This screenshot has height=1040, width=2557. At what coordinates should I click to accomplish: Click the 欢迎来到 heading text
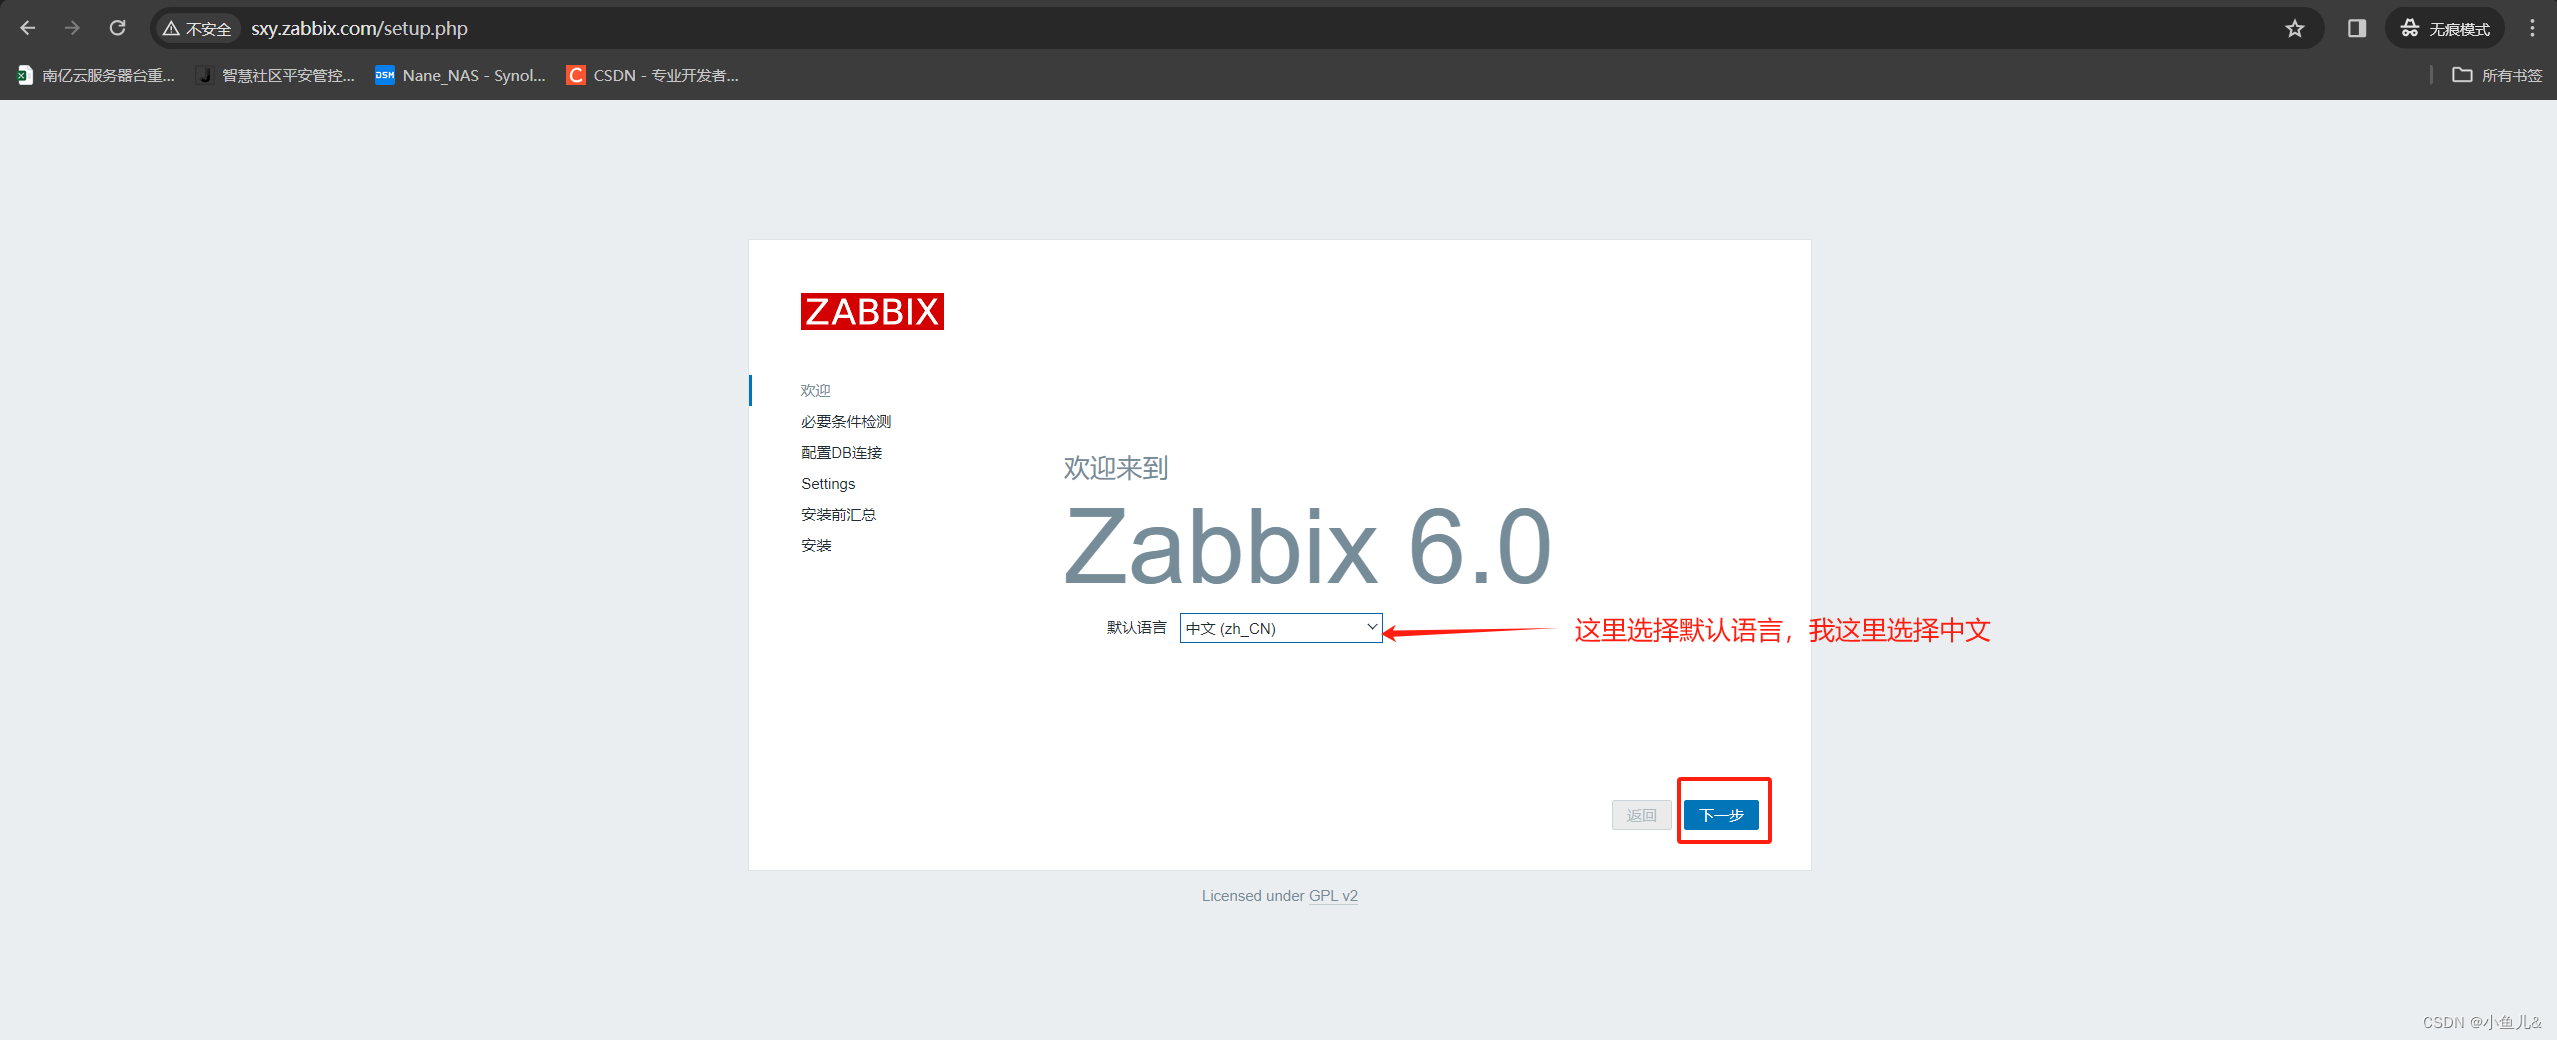[1116, 467]
